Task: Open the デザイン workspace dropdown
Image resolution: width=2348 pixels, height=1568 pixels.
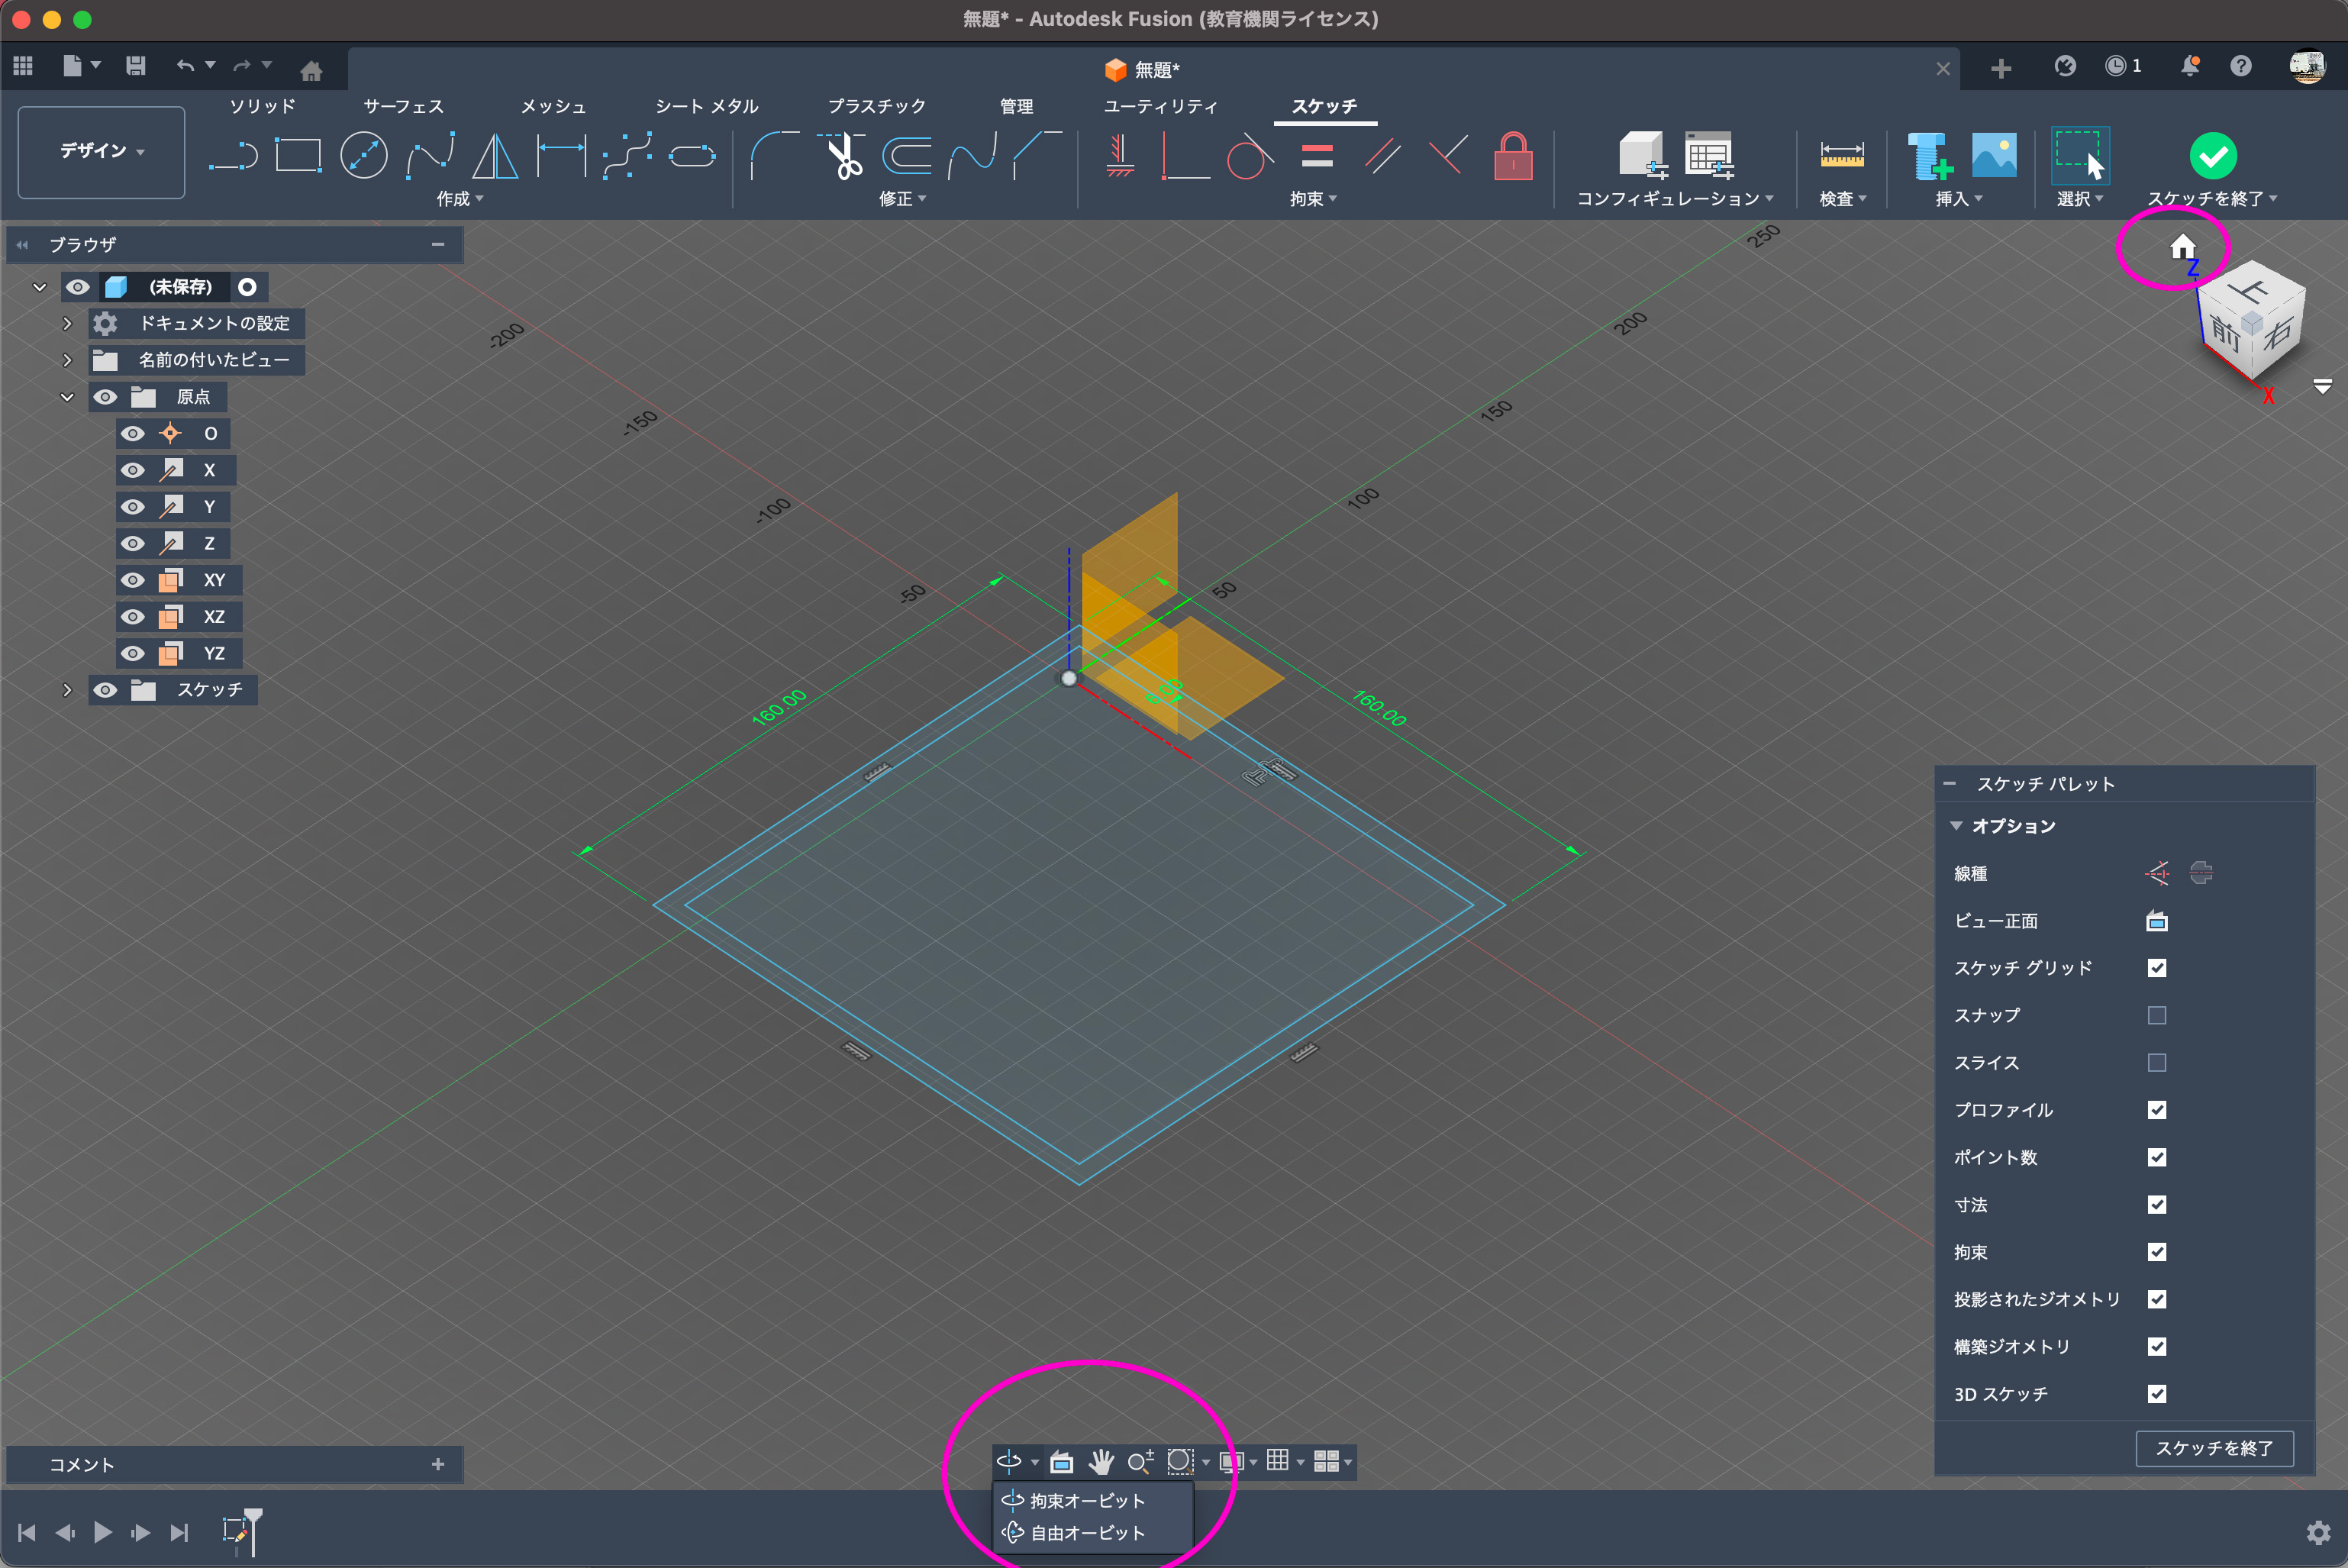Action: coord(101,151)
